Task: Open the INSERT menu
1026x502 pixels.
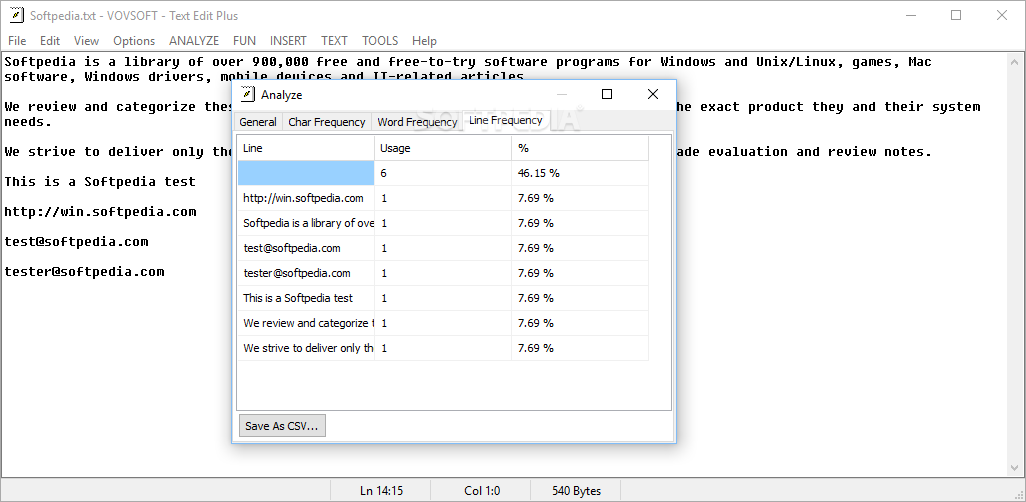Action: [288, 41]
